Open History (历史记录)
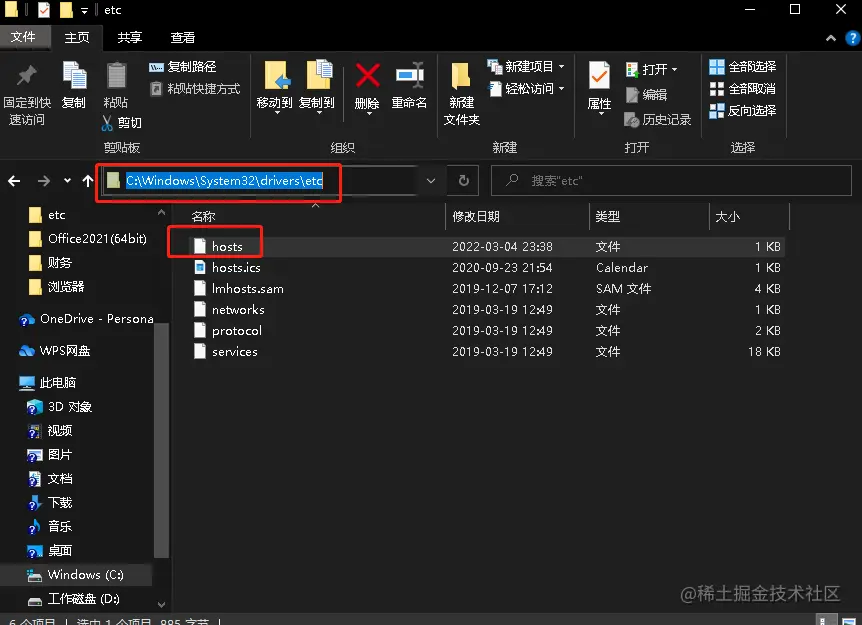Screen dimensions: 862x625 click(x=657, y=119)
